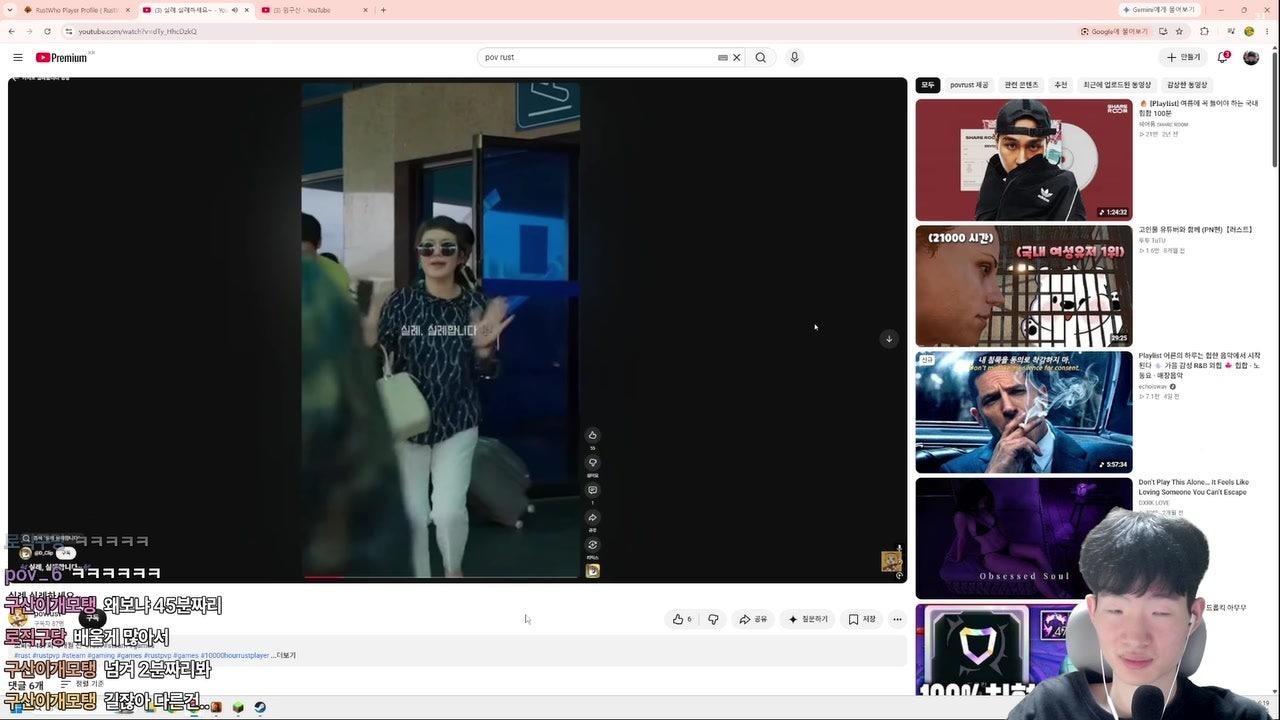The height and width of the screenshot is (720, 1280).
Task: Open the YouTube hamburger guide menu
Action: pyautogui.click(x=17, y=57)
